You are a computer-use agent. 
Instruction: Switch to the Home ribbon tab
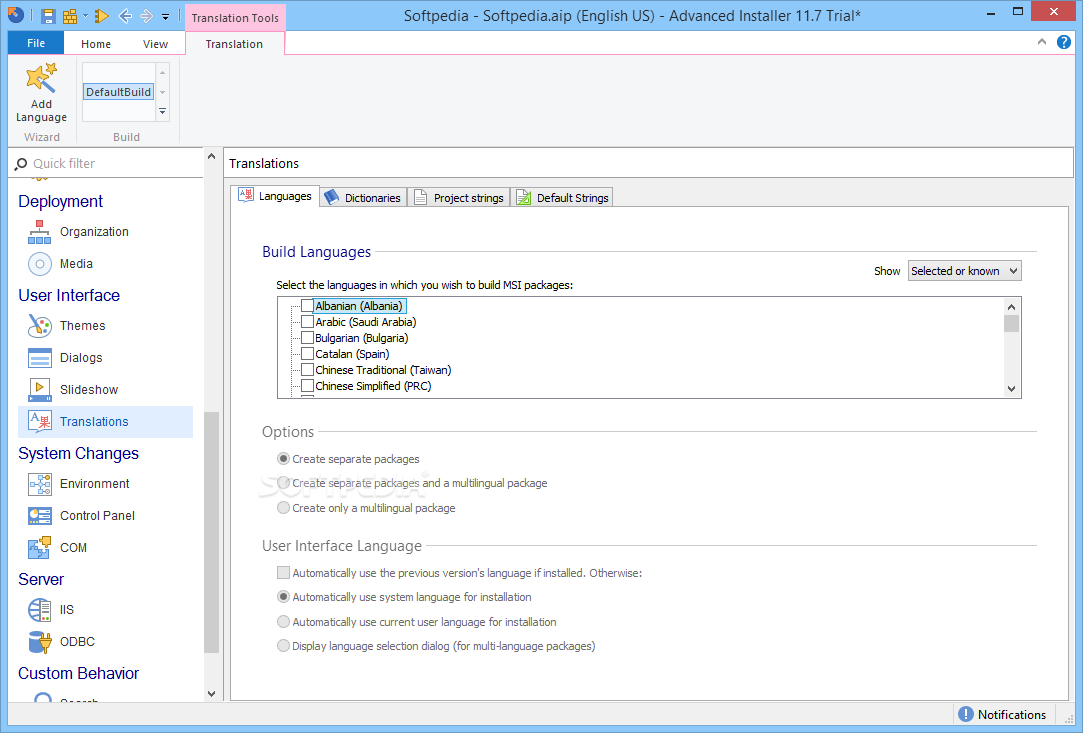click(x=95, y=44)
